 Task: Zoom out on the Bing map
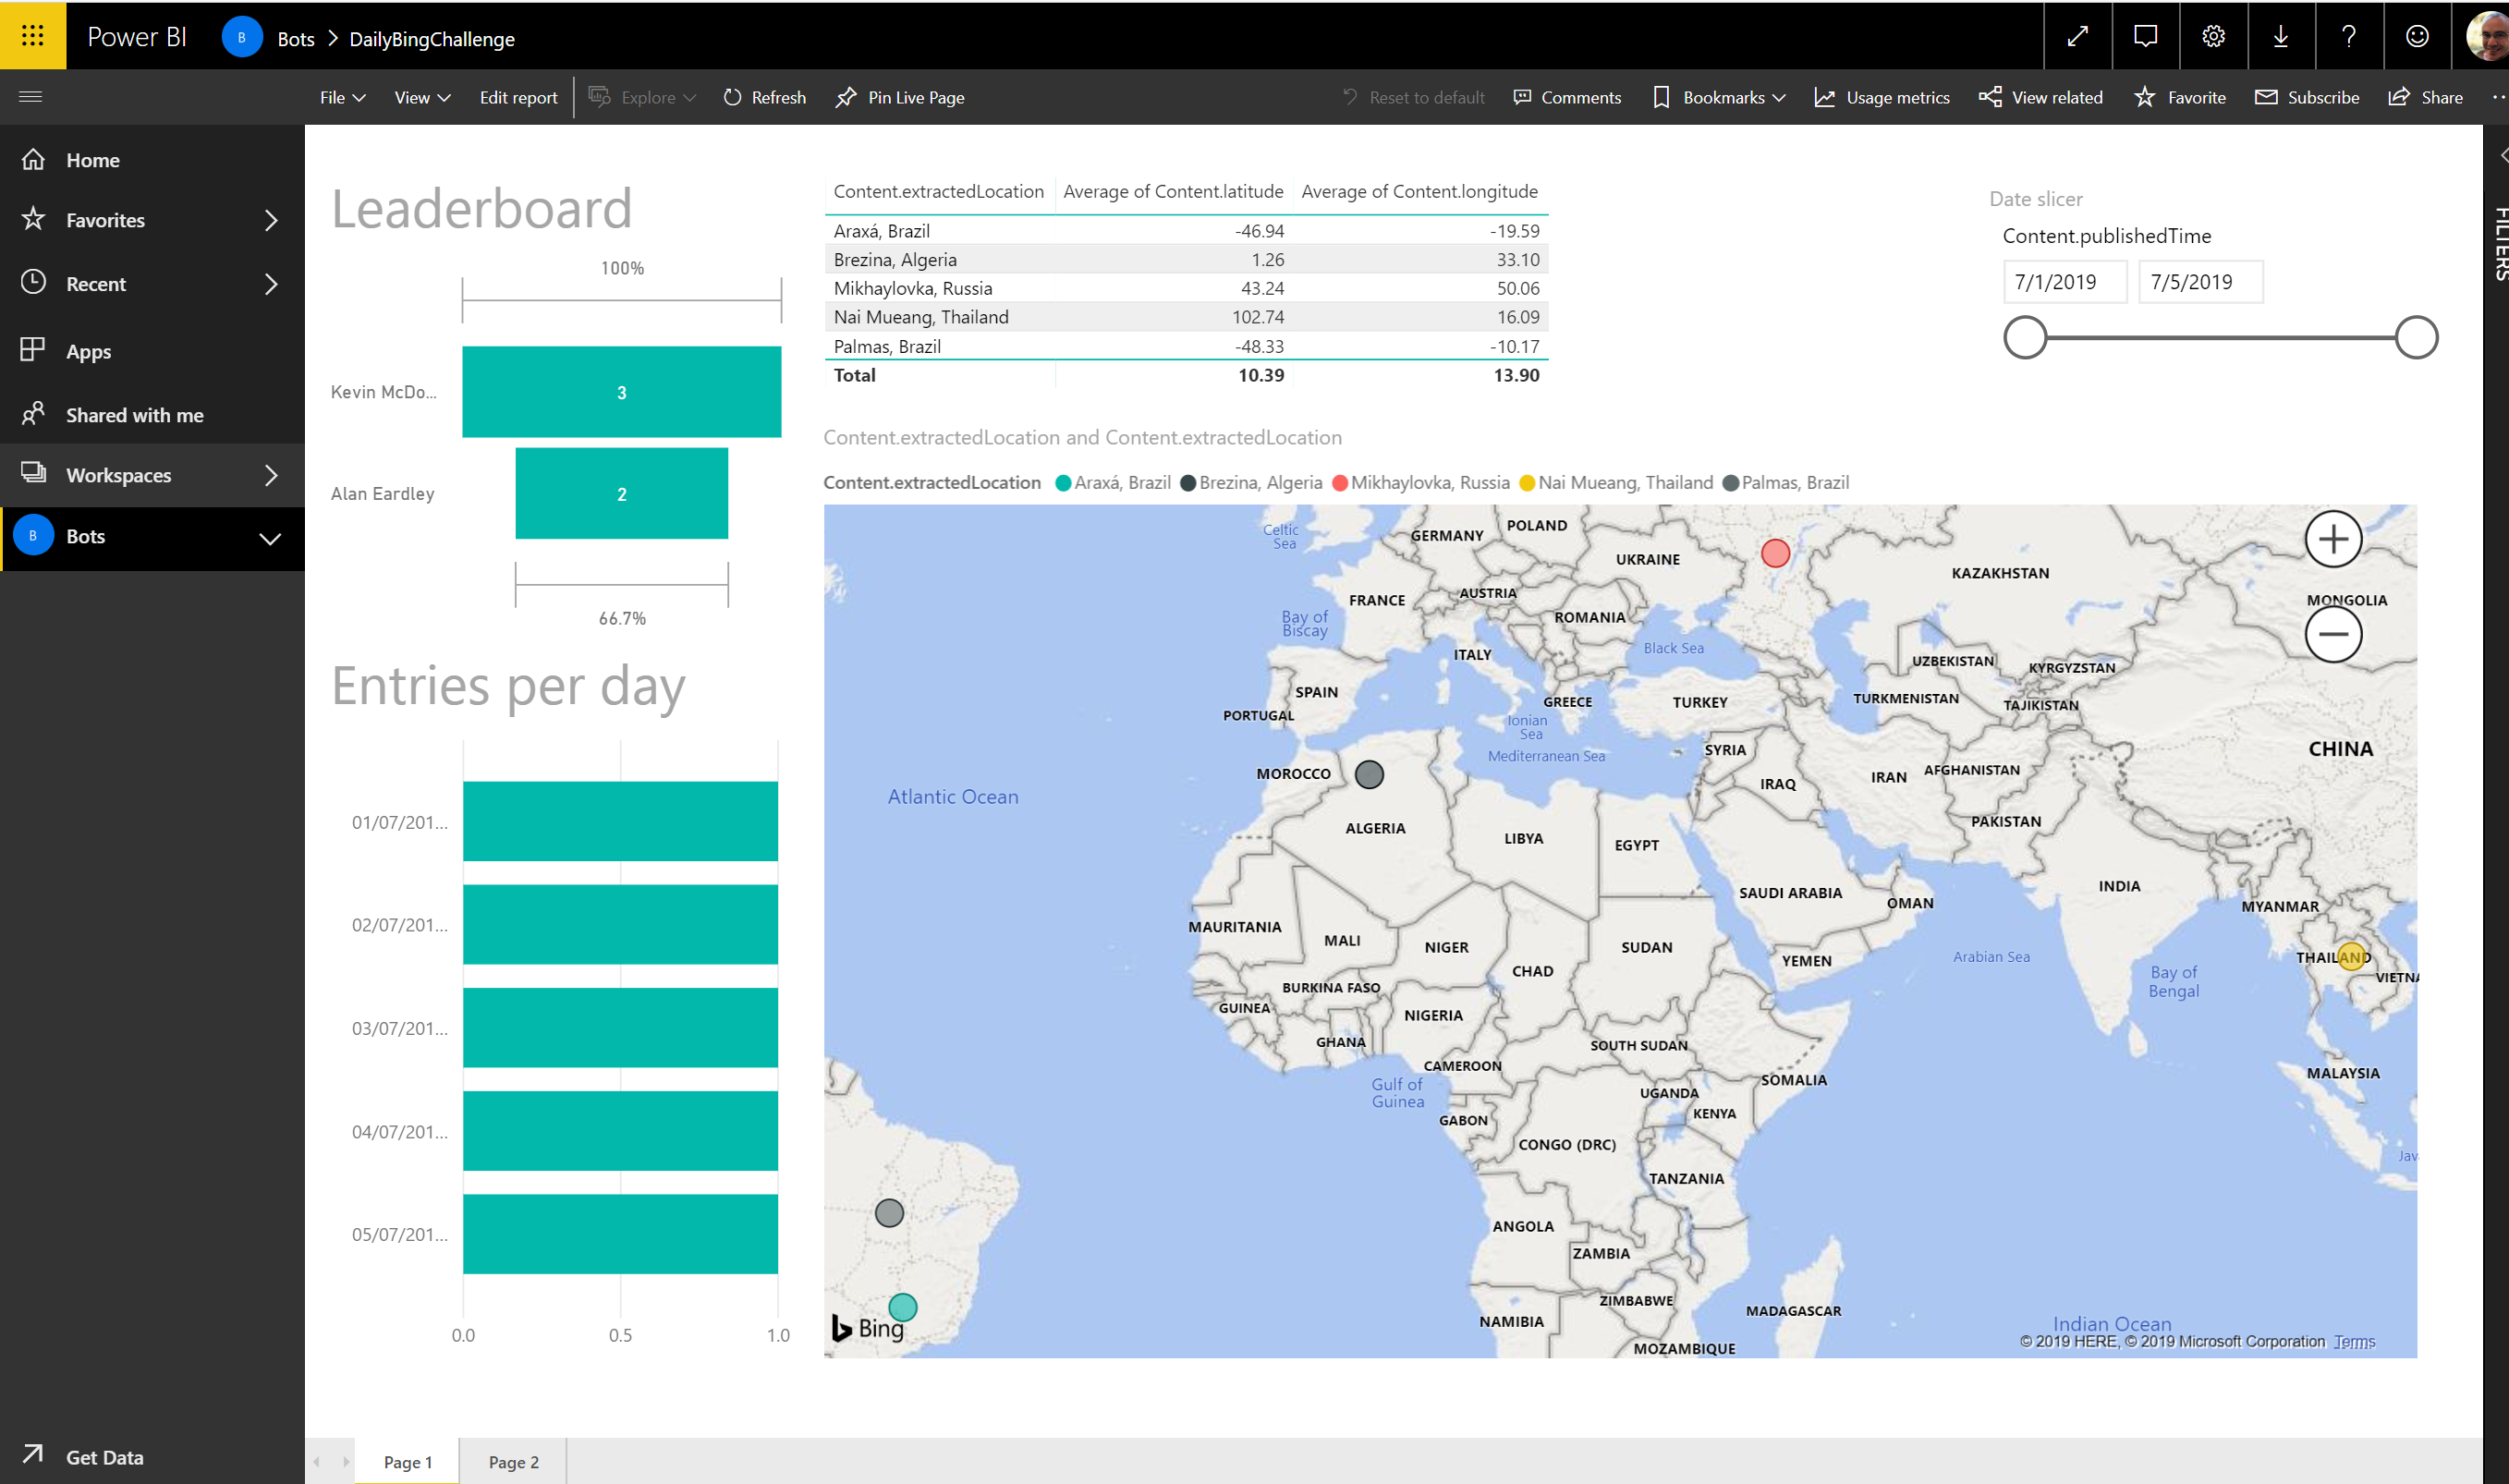coord(2333,634)
